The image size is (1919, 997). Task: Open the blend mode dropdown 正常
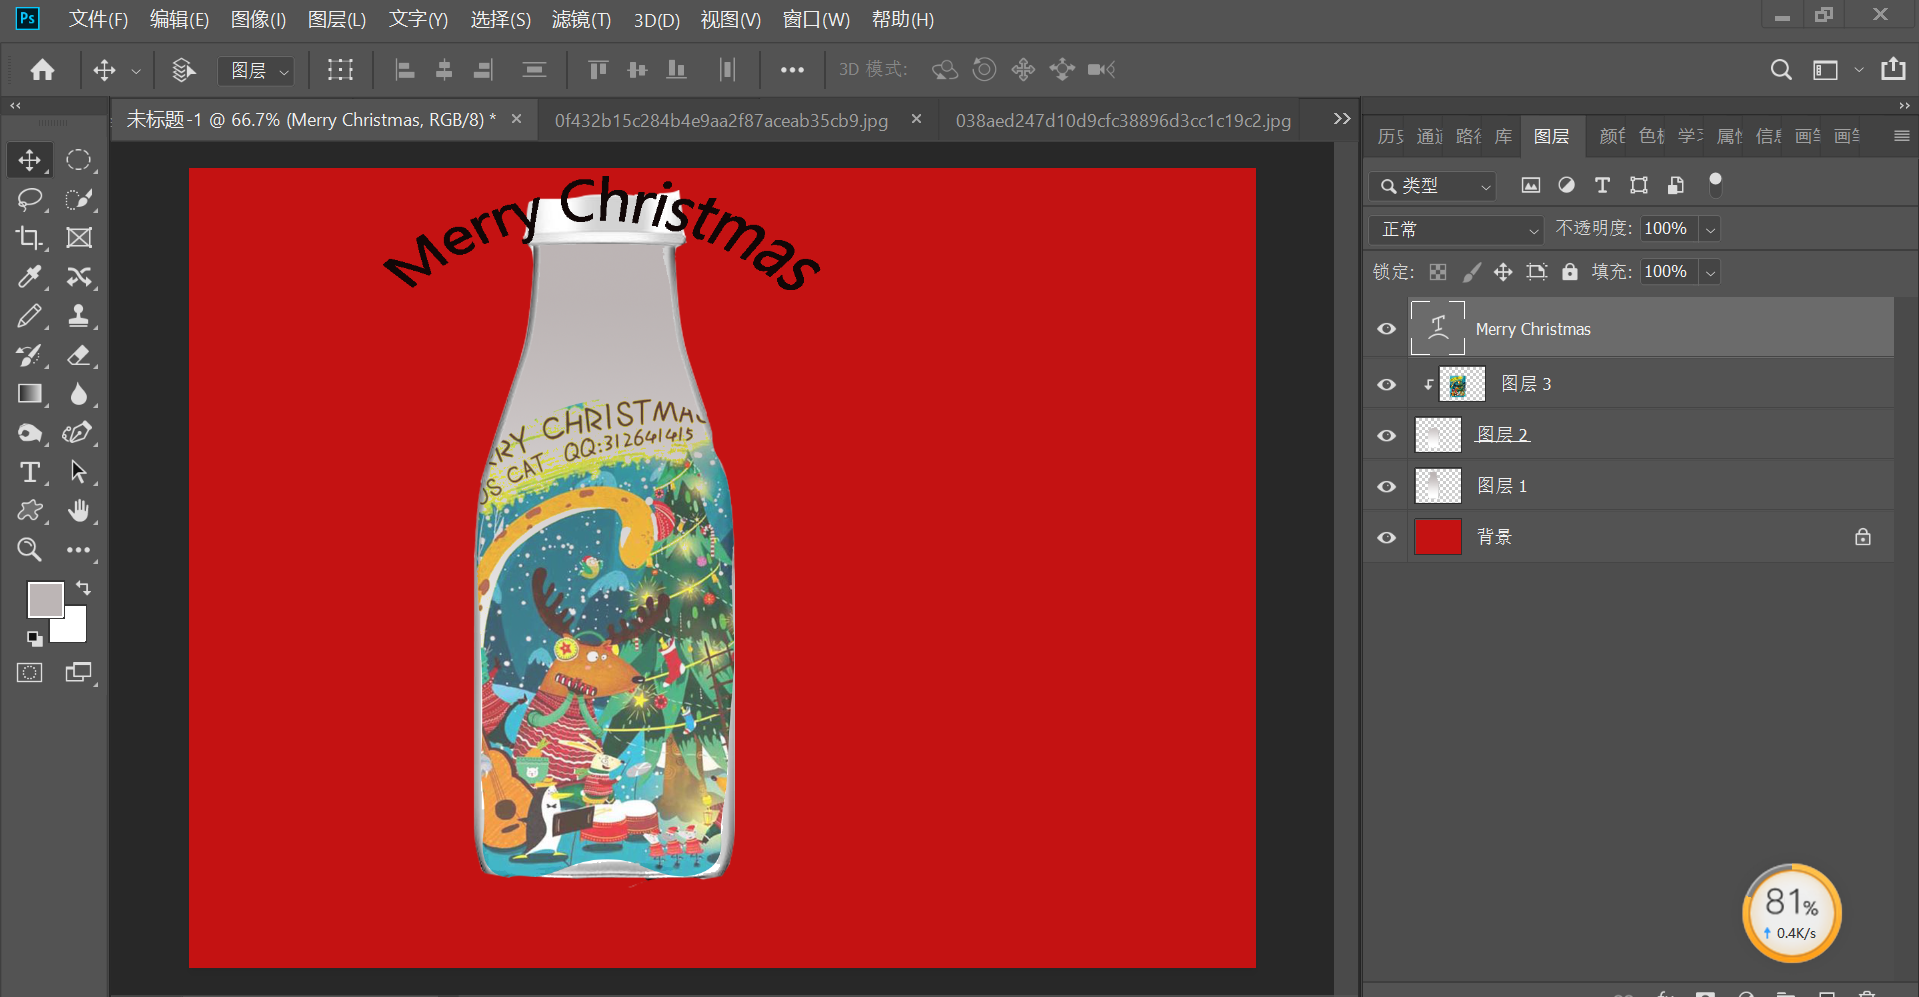pyautogui.click(x=1455, y=230)
